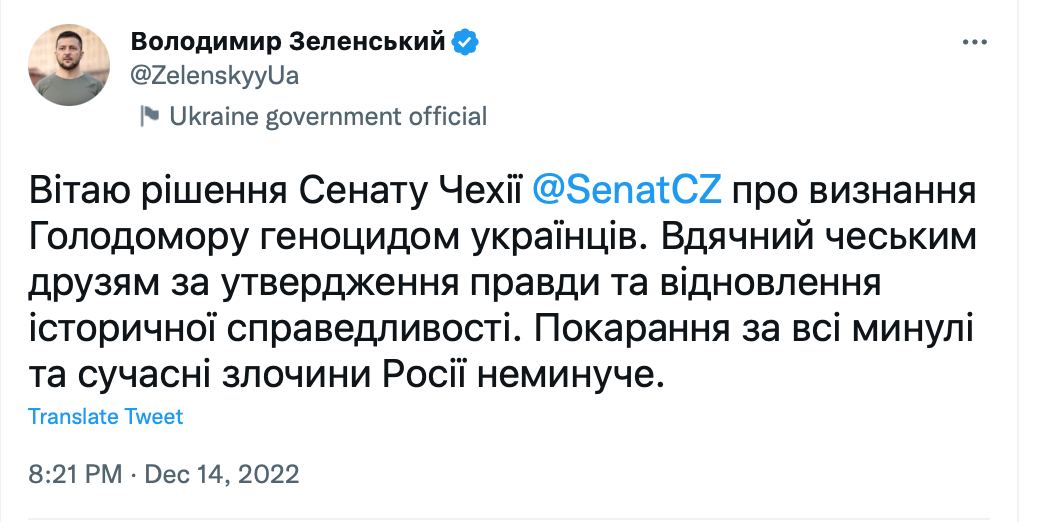Click Translate Tweet
This screenshot has height=522, width=1044.
coord(106,416)
